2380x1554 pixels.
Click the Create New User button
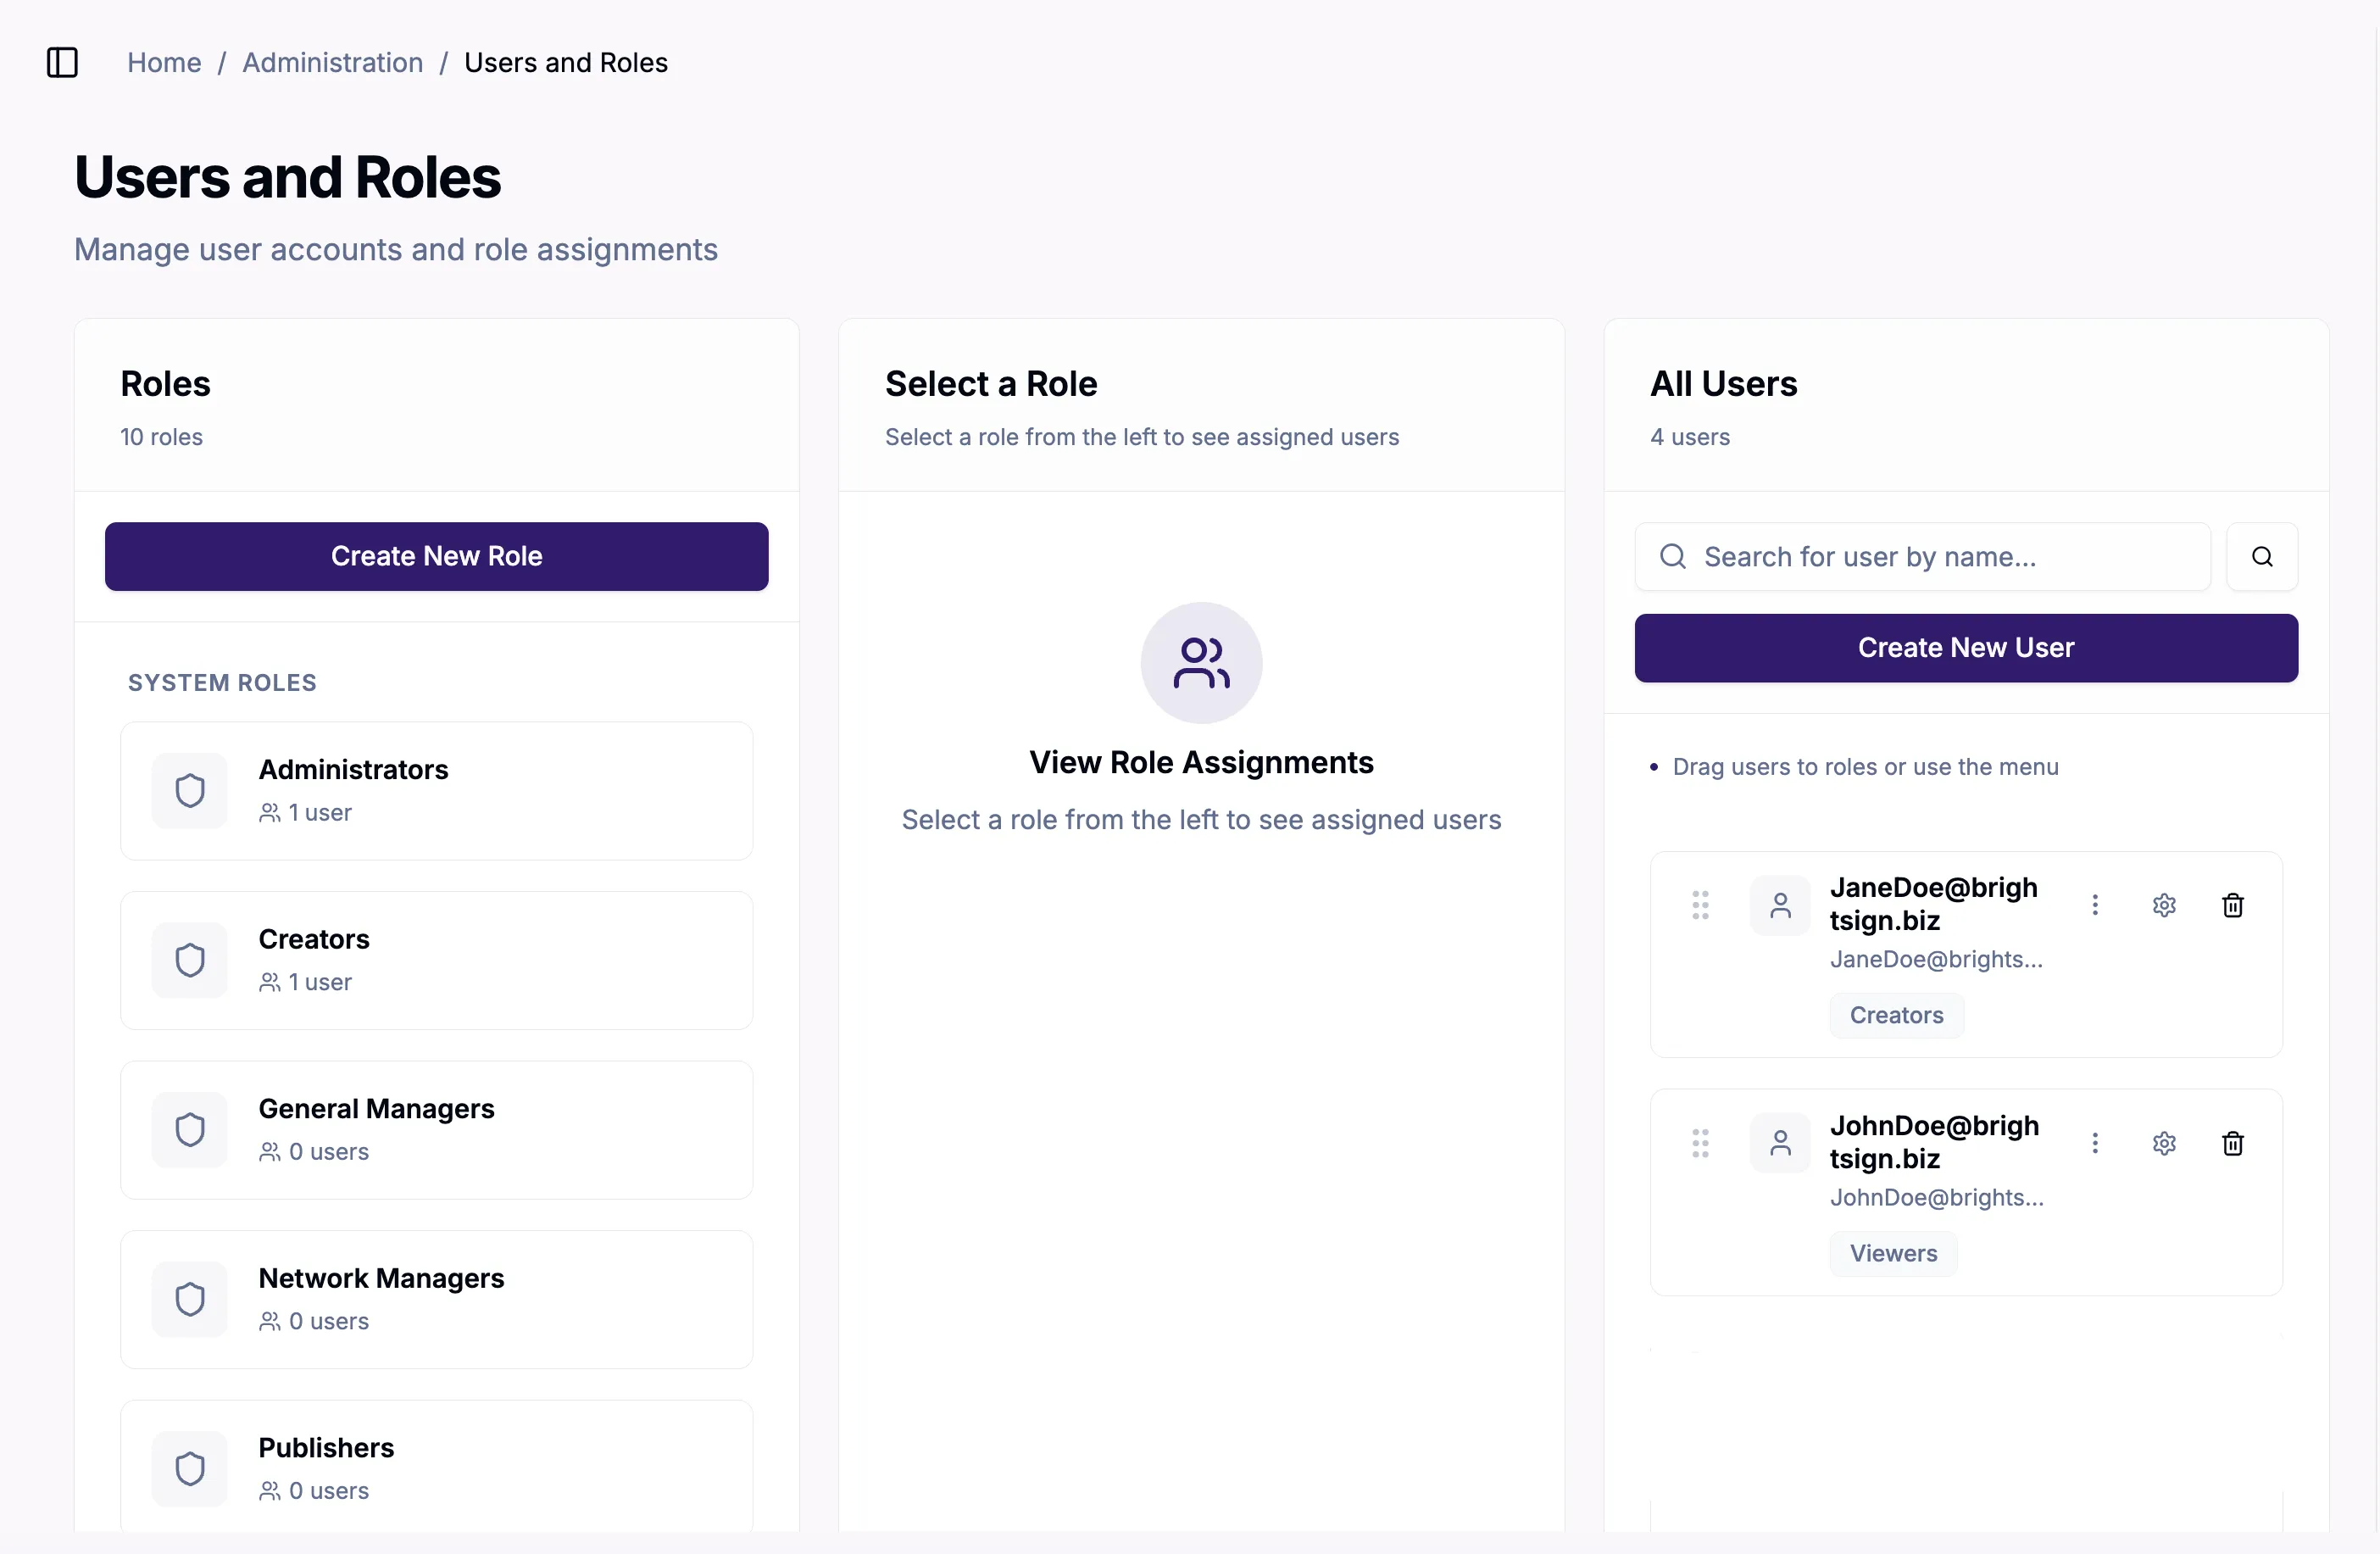[x=1966, y=648]
